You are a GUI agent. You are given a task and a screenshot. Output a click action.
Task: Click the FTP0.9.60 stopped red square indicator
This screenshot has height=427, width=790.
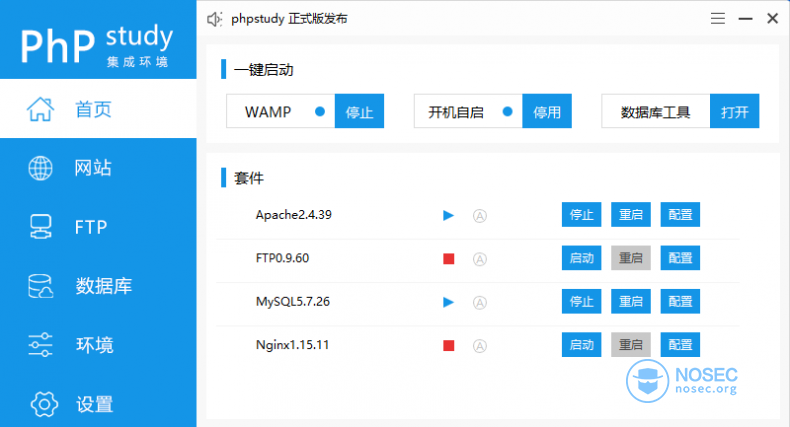448,259
